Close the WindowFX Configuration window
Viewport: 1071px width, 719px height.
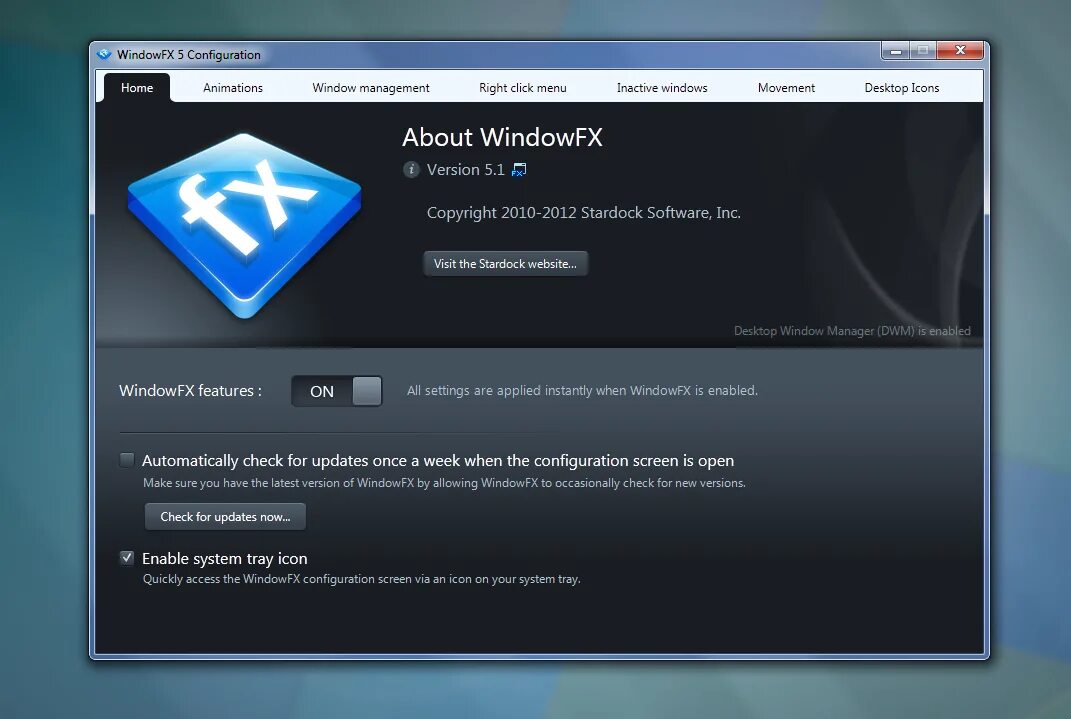960,50
